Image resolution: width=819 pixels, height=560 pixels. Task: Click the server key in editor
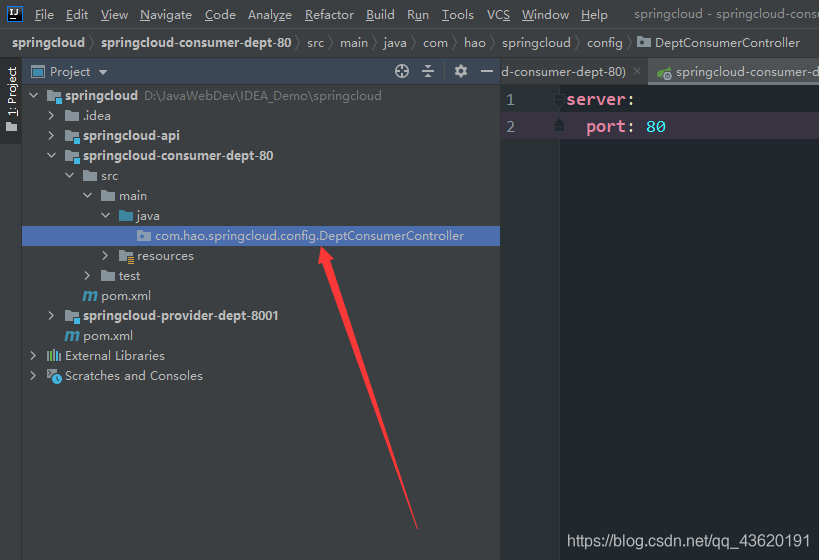(596, 99)
